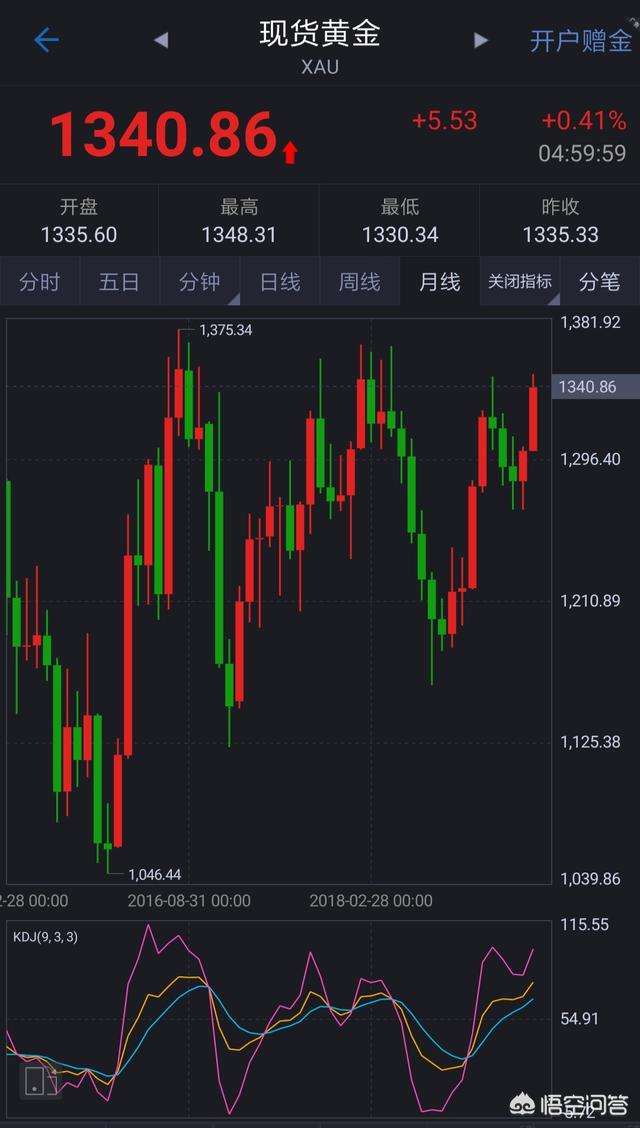Screen dimensions: 640x1128
Task: Expand the 分钟 interval dropdown
Action: pos(200,282)
